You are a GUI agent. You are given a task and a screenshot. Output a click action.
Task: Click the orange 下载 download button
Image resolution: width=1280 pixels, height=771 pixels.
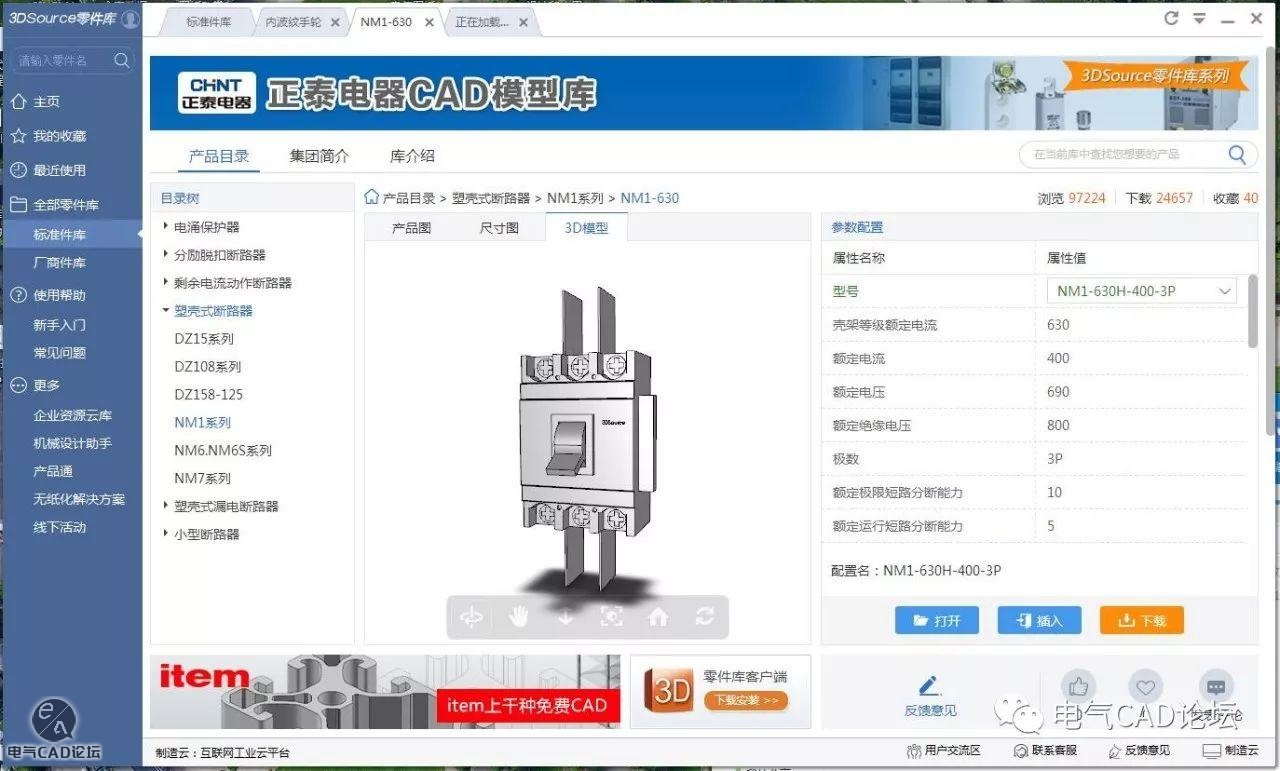[1141, 620]
